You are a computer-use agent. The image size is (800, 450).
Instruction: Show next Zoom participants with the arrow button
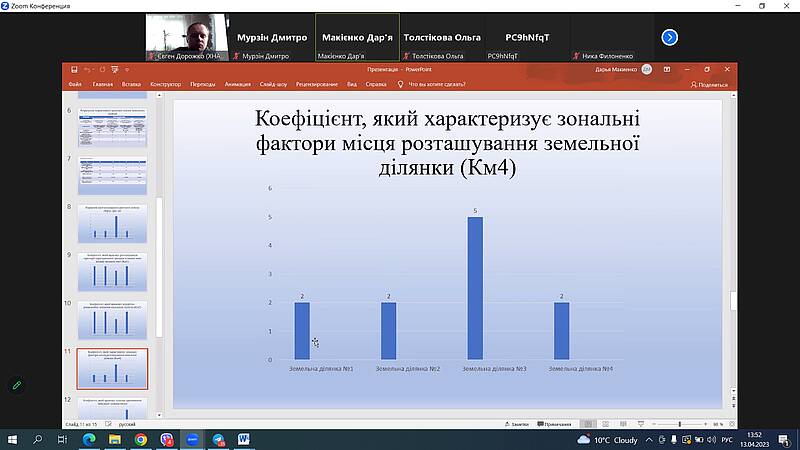point(670,38)
